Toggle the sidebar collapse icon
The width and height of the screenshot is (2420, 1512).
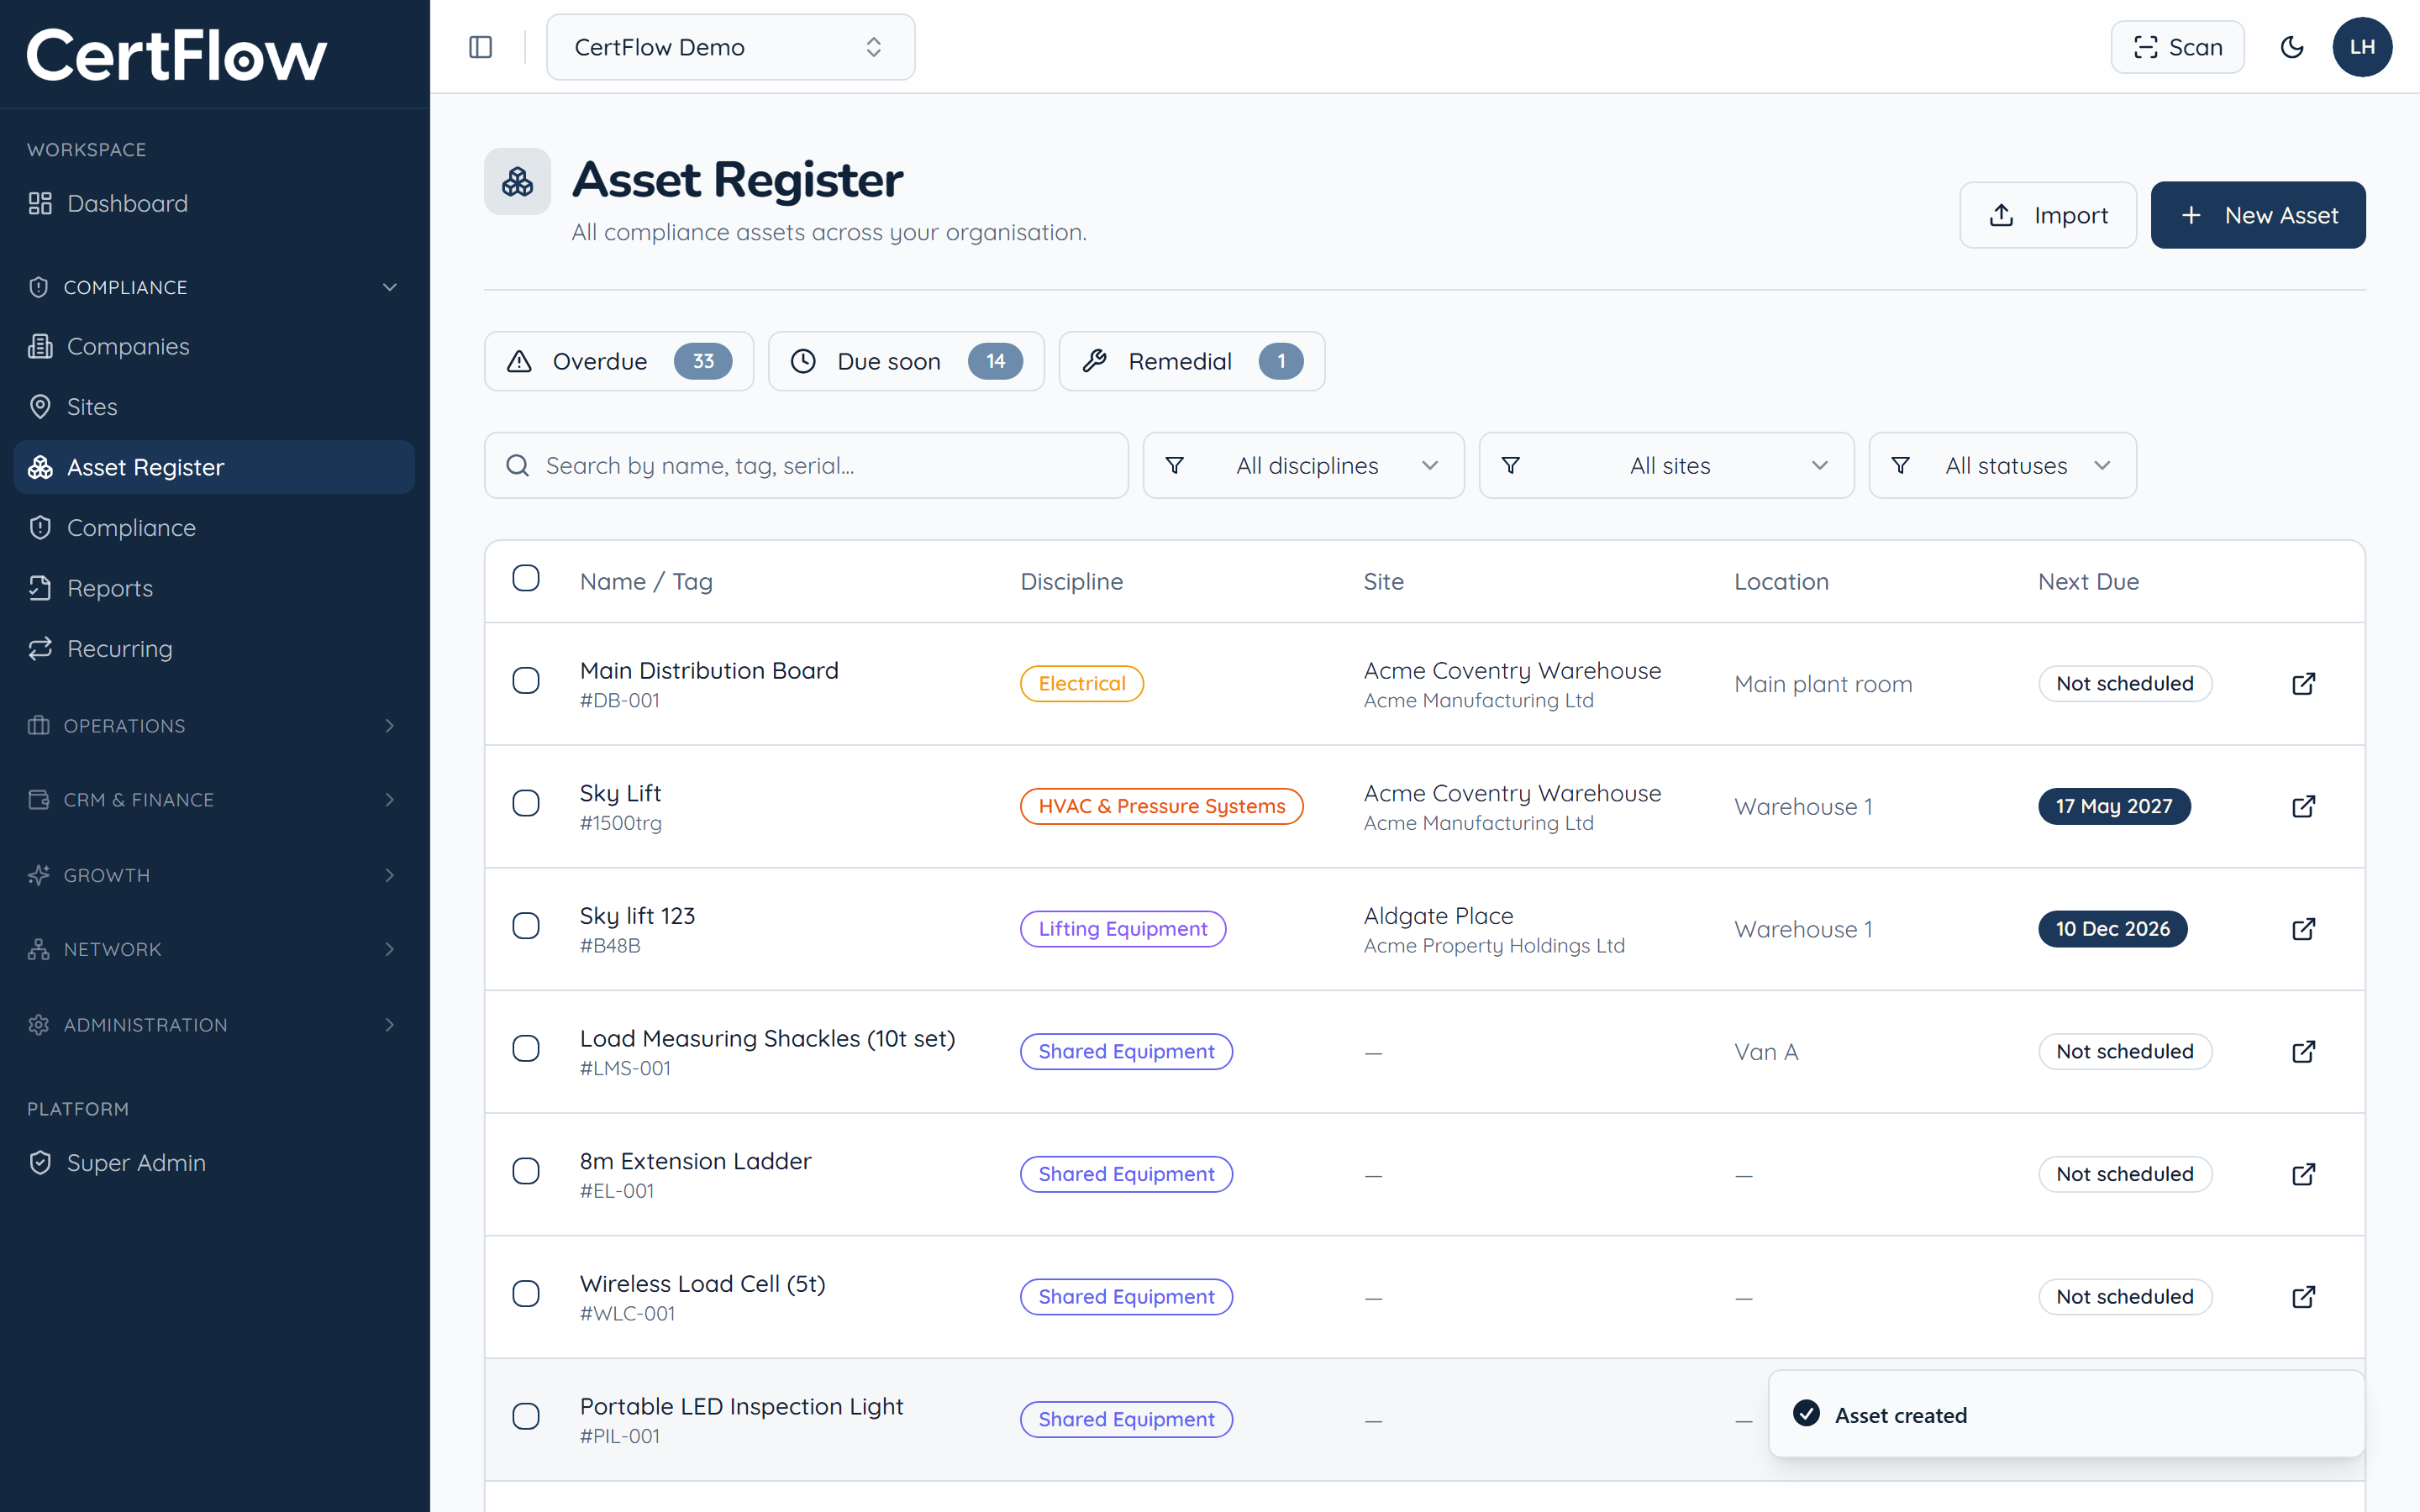pos(480,47)
